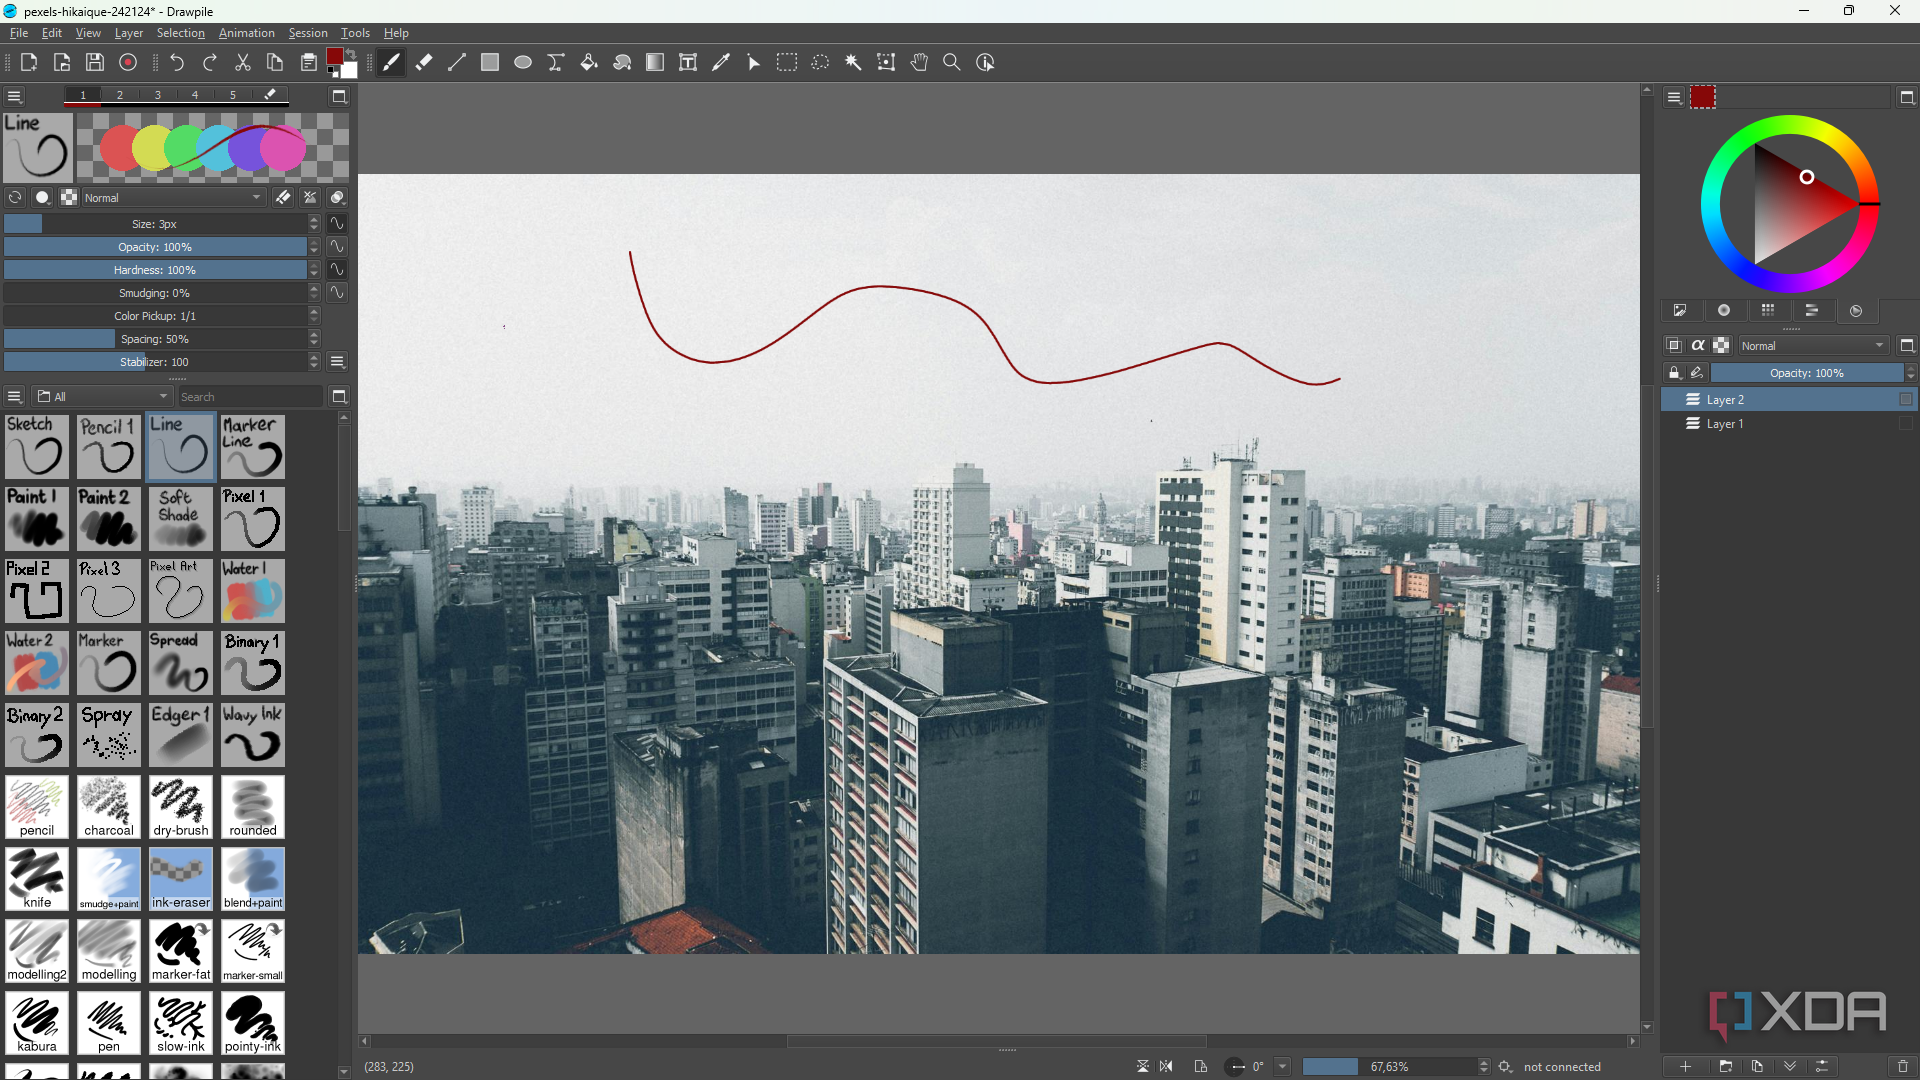Open the brush folder All dropdown
Image resolution: width=1920 pixels, height=1080 pixels.
tap(102, 396)
